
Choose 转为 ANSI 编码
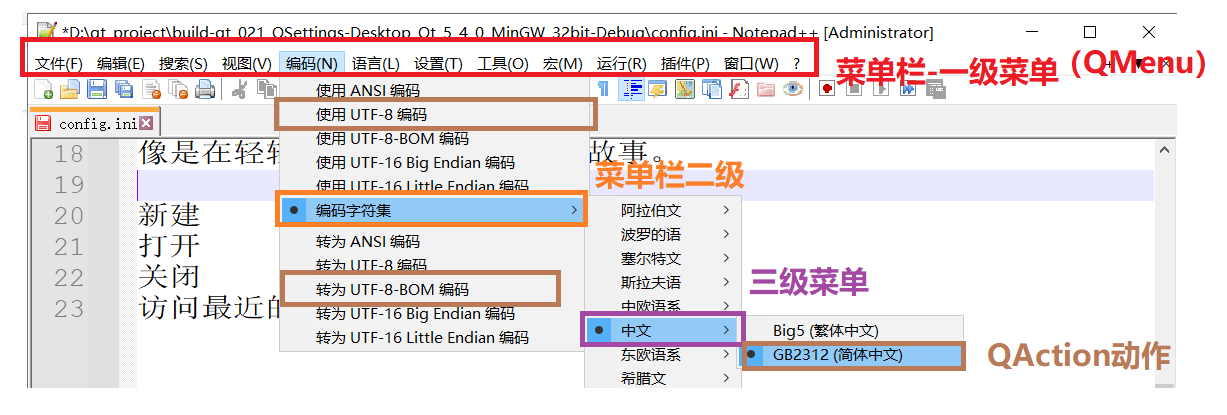click(x=433, y=242)
